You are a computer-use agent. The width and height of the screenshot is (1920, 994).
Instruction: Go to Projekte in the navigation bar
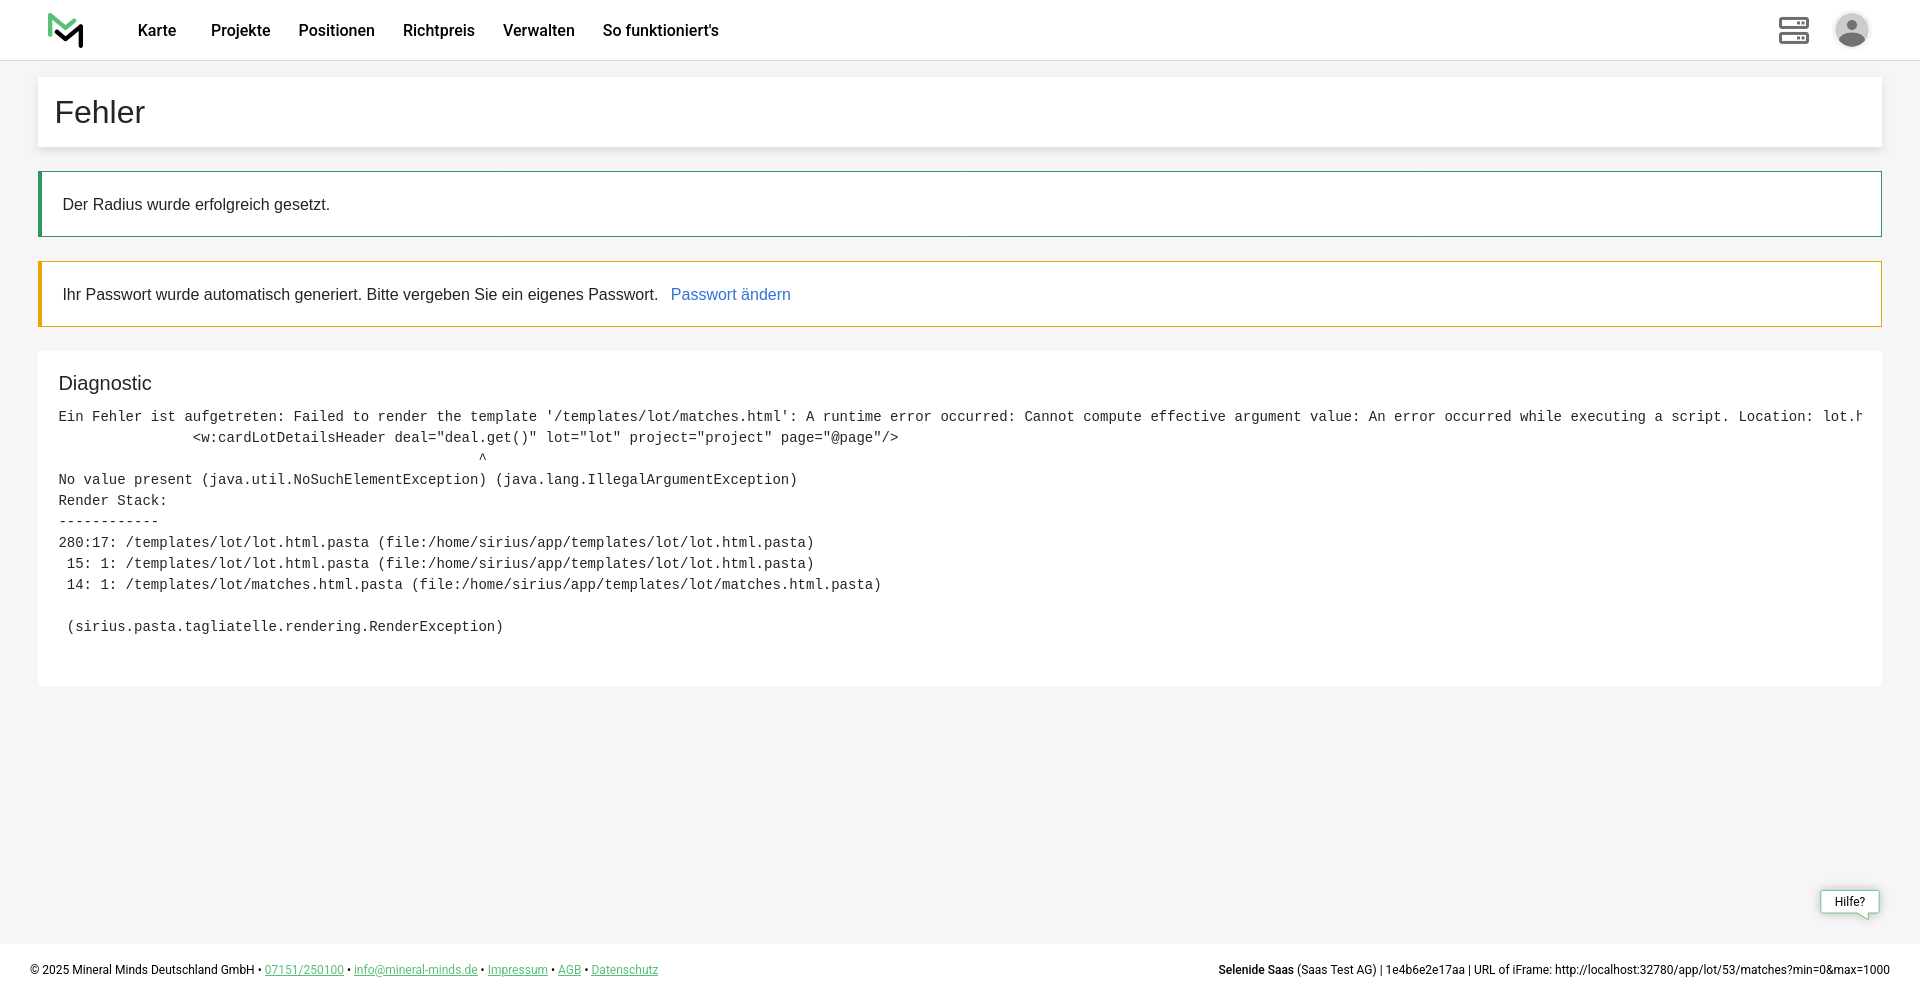point(240,31)
